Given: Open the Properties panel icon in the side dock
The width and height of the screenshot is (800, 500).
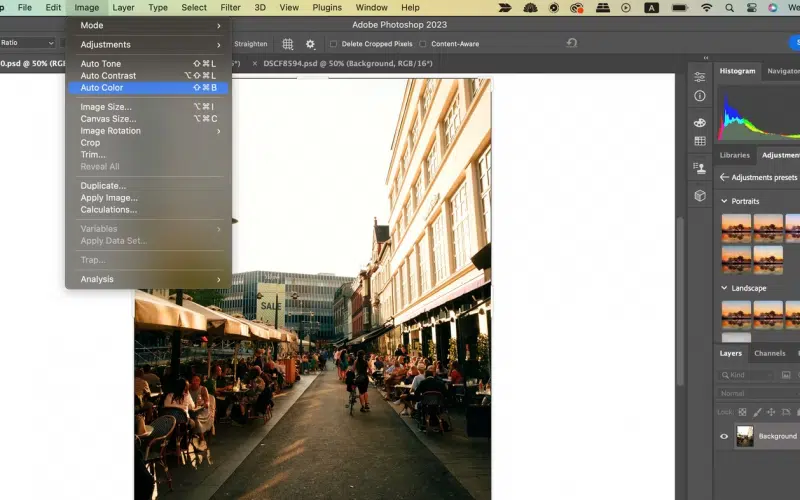Looking at the screenshot, I should (x=700, y=77).
